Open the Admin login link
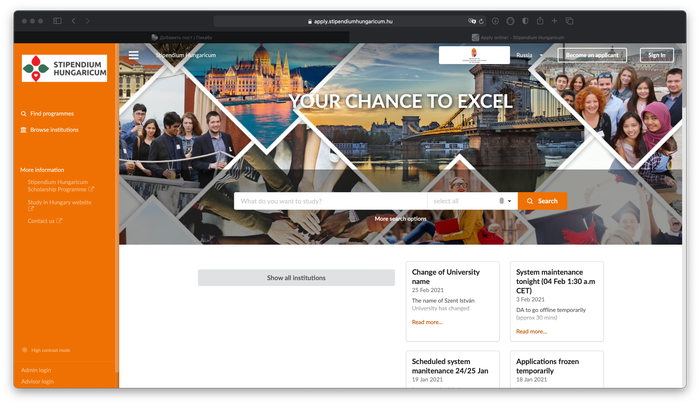The image size is (700, 405). pyautogui.click(x=36, y=370)
